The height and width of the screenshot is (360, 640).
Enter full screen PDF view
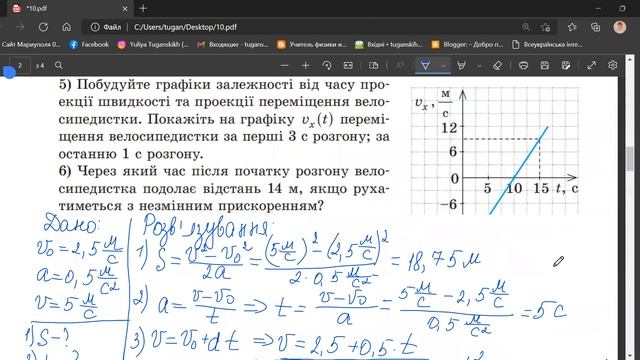(591, 65)
